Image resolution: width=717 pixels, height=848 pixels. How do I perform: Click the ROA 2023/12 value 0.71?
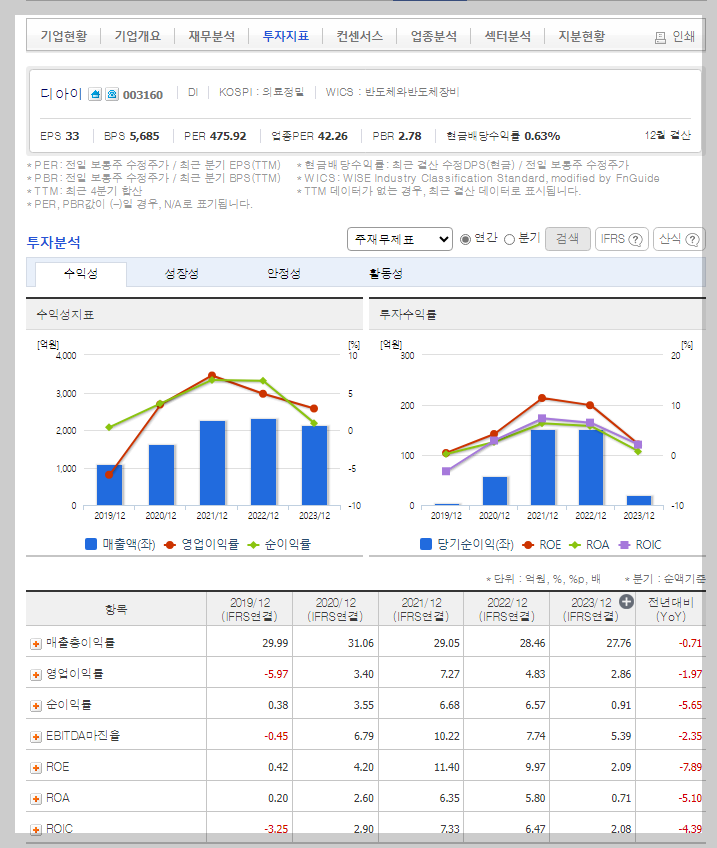[x=621, y=799]
